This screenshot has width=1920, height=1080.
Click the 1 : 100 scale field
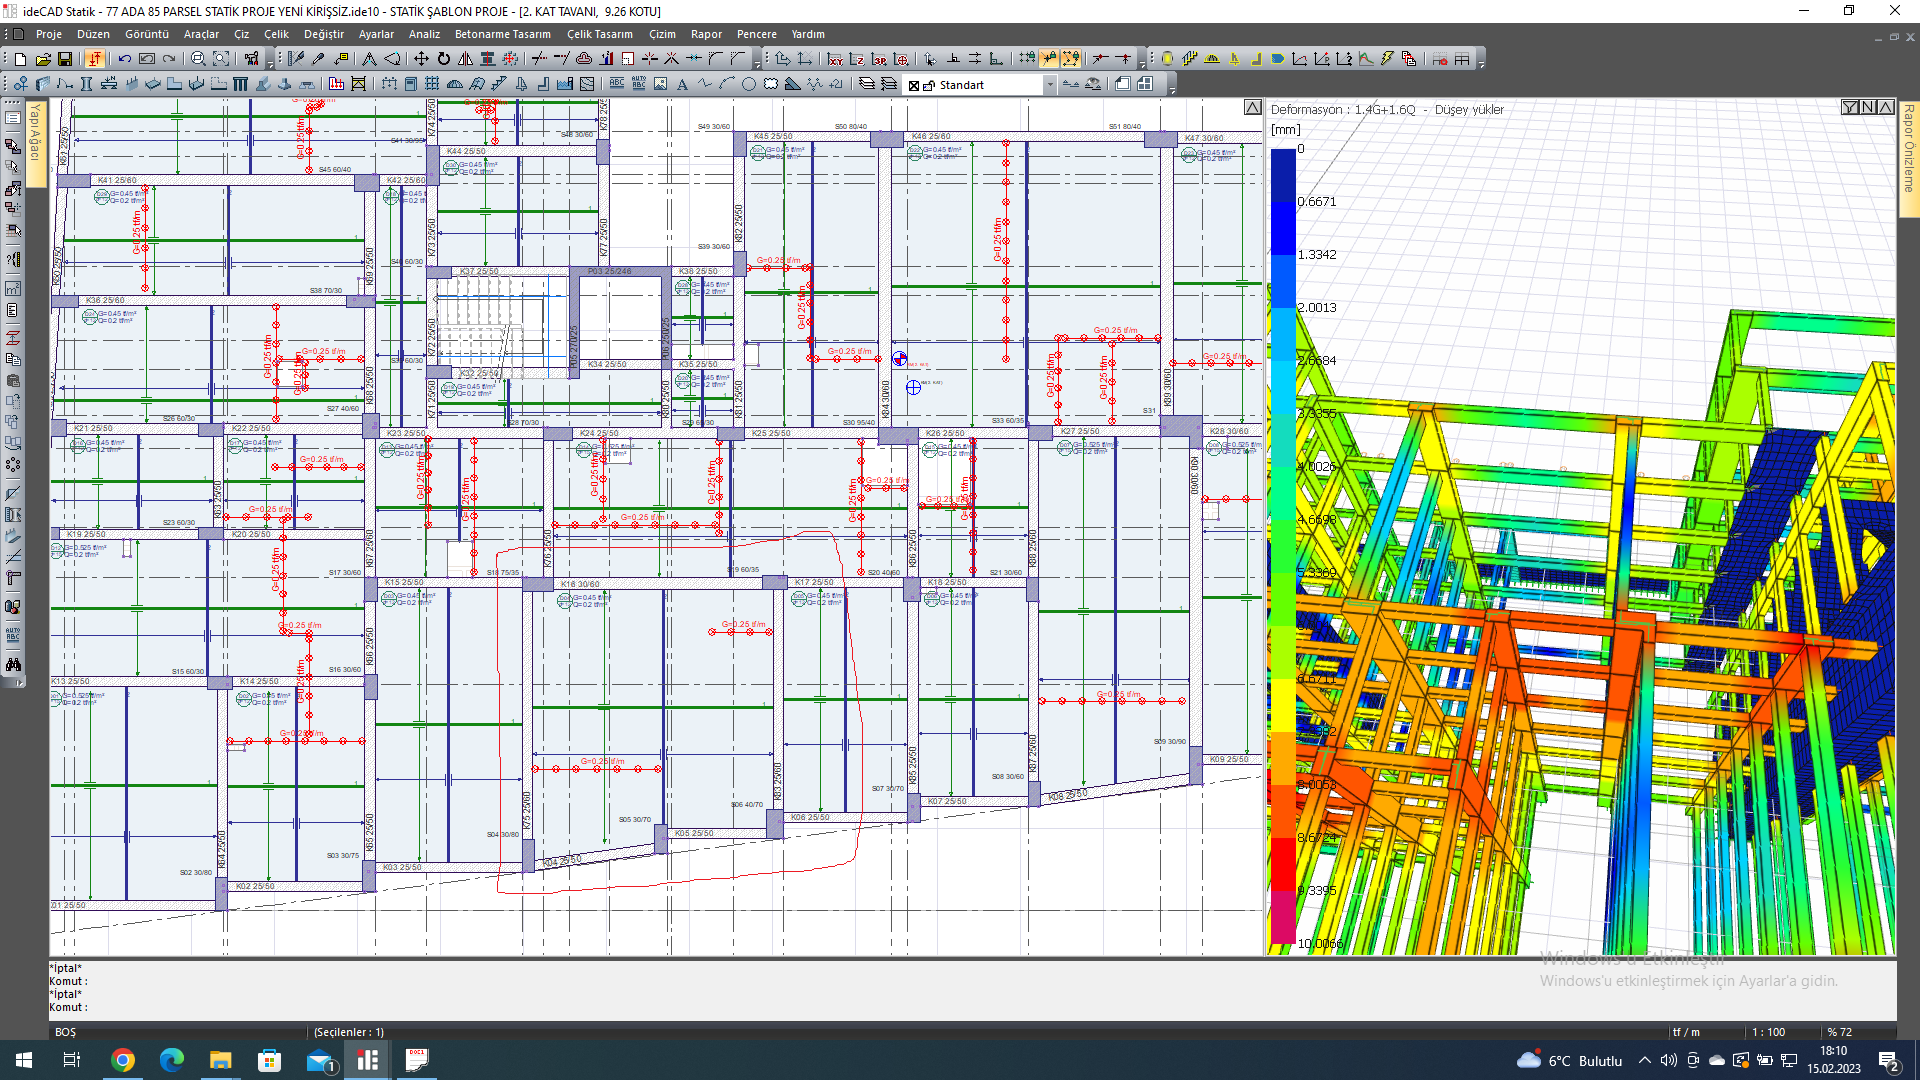point(1769,1032)
